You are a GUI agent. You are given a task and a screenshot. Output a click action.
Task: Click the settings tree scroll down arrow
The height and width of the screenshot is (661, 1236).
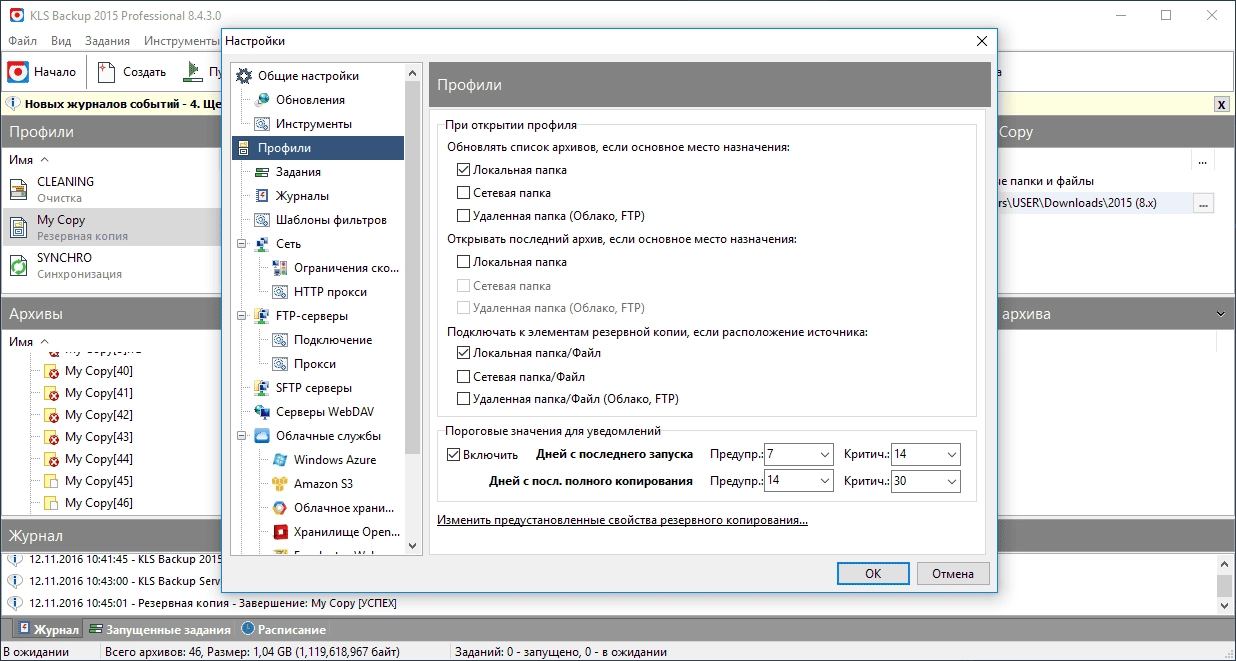pos(413,546)
